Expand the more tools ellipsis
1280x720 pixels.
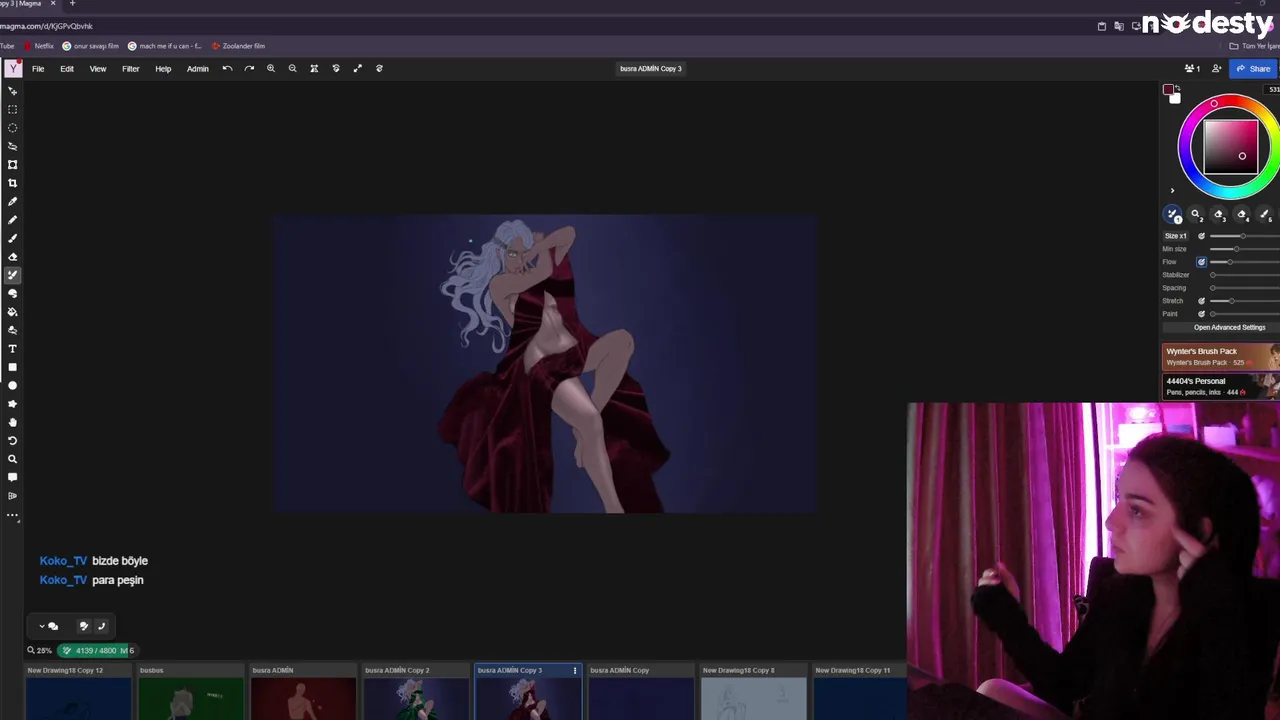pyautogui.click(x=13, y=515)
